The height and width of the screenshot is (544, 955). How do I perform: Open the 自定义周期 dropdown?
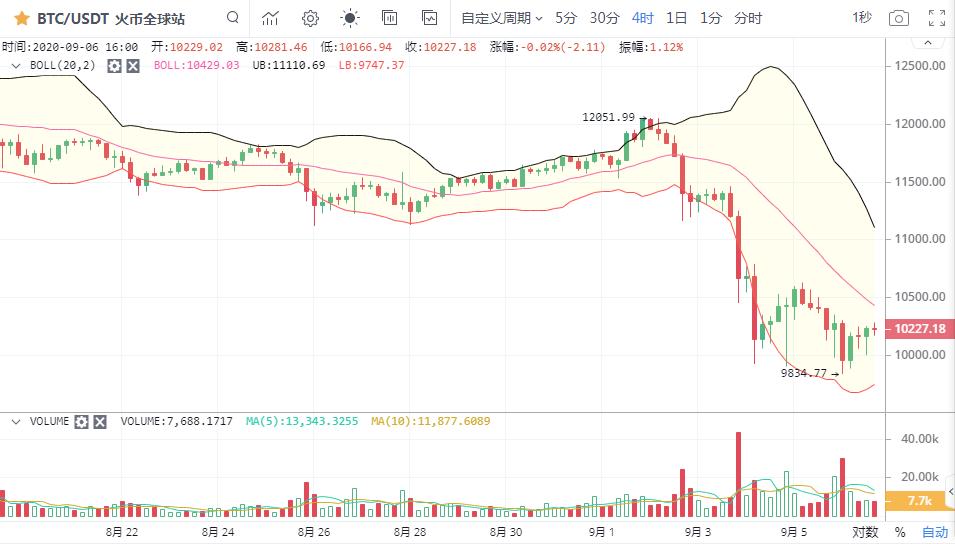[x=501, y=18]
